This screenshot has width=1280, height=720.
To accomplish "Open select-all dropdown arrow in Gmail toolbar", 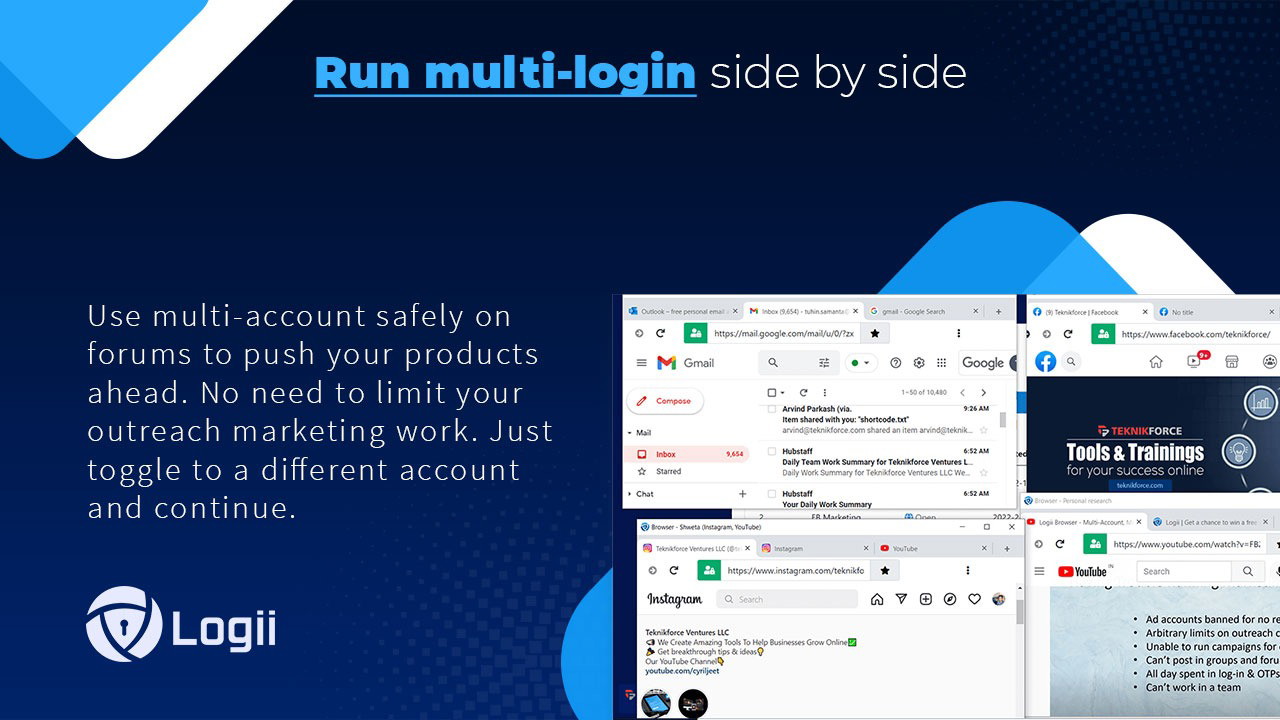I will click(x=783, y=393).
